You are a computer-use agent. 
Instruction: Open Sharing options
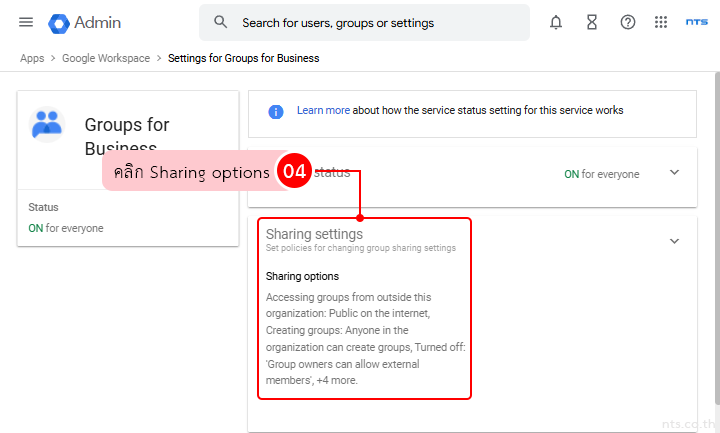tap(302, 276)
